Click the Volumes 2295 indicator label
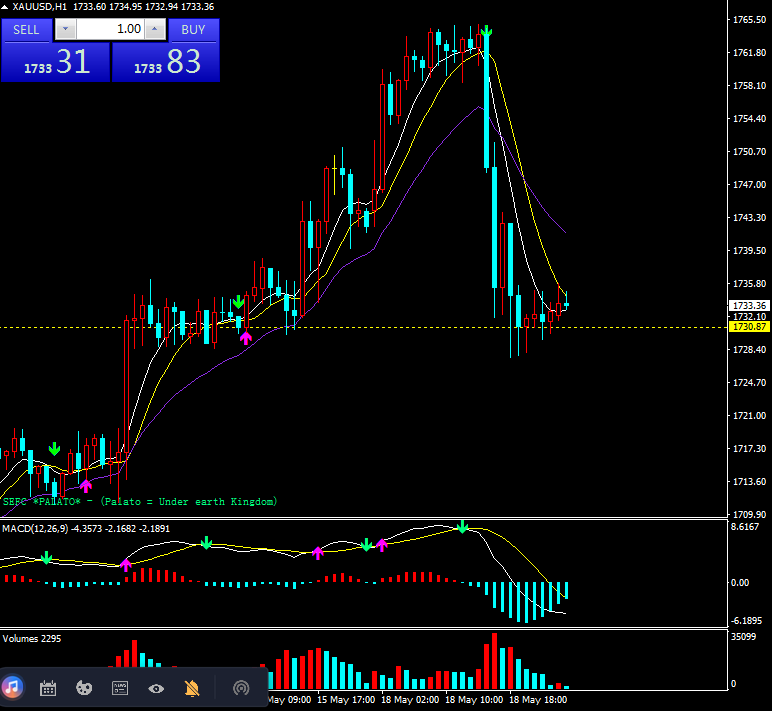Viewport: 772px width, 711px height. click(x=32, y=638)
